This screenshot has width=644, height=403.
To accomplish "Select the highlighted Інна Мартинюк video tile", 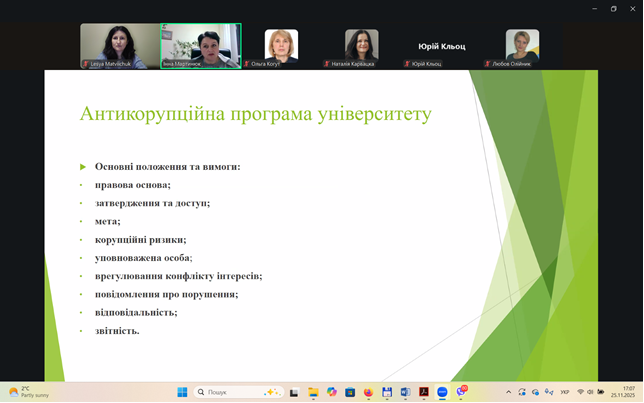I will pyautogui.click(x=201, y=46).
